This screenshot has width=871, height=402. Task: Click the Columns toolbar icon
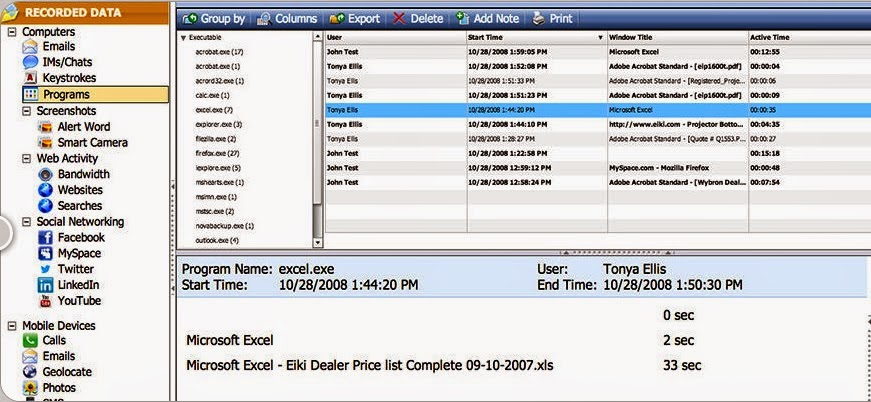[264, 19]
